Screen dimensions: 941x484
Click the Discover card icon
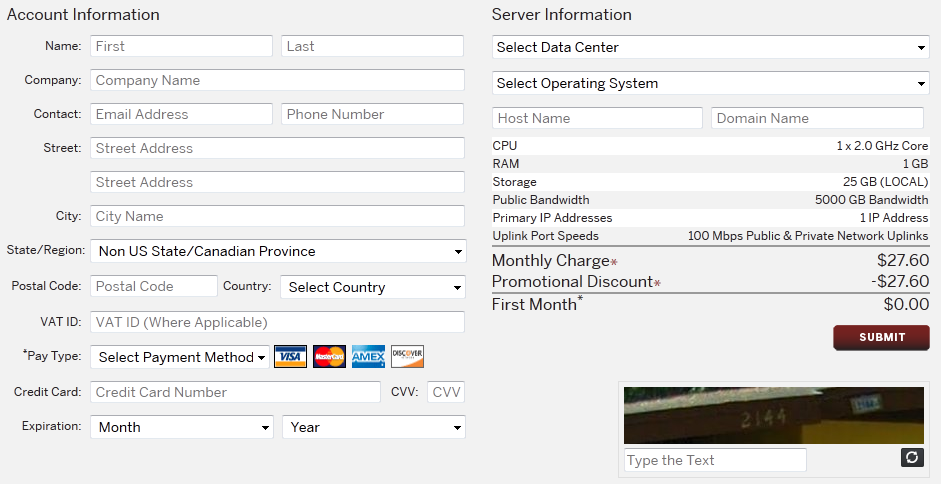point(407,357)
